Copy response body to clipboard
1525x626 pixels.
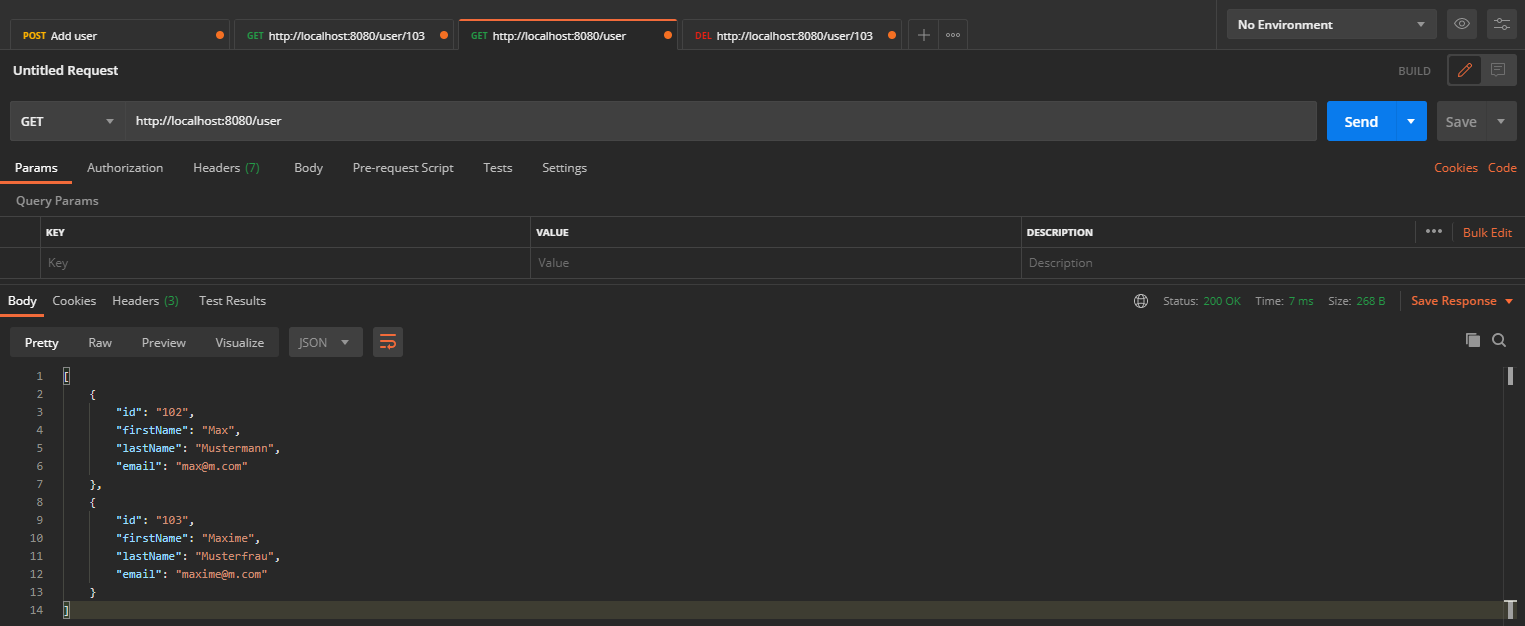pyautogui.click(x=1472, y=340)
